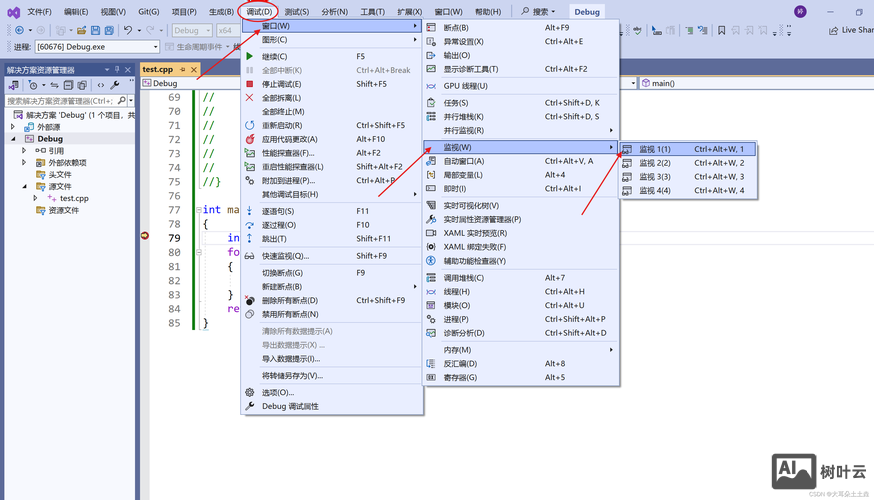Click the red Stop Debugging (停止调试) icon
The height and width of the screenshot is (500, 874).
(x=249, y=84)
